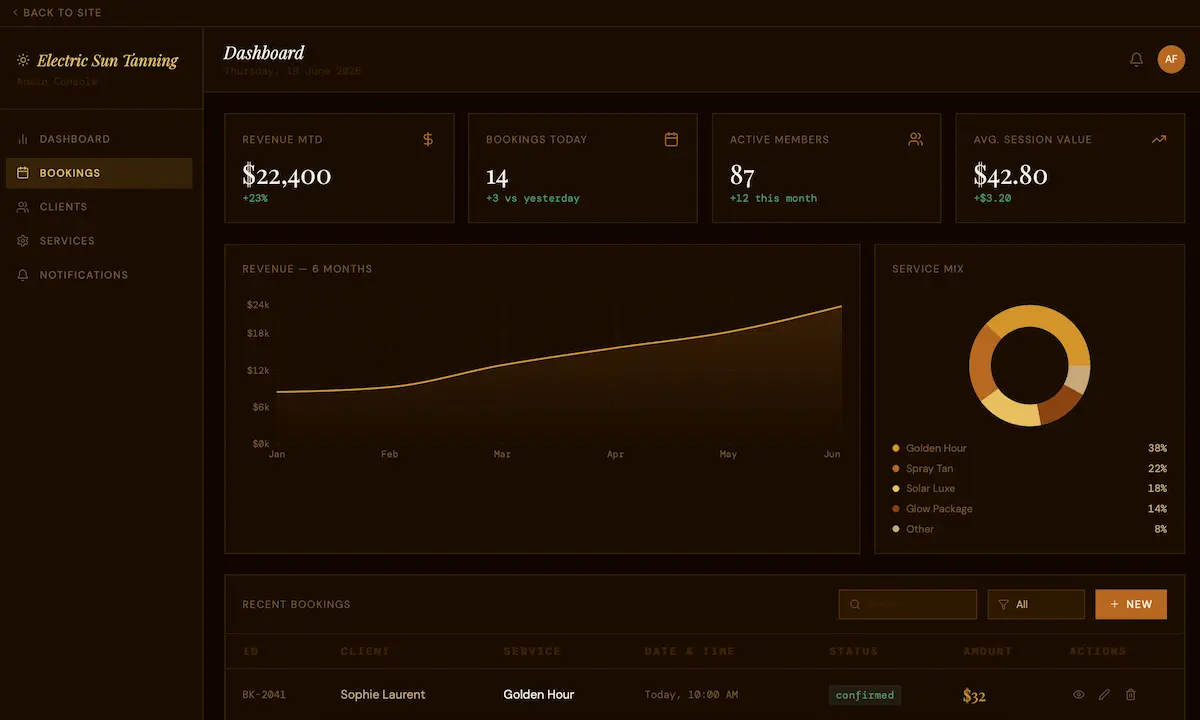Open the Bookings menu item
The width and height of the screenshot is (1200, 720).
coord(99,173)
